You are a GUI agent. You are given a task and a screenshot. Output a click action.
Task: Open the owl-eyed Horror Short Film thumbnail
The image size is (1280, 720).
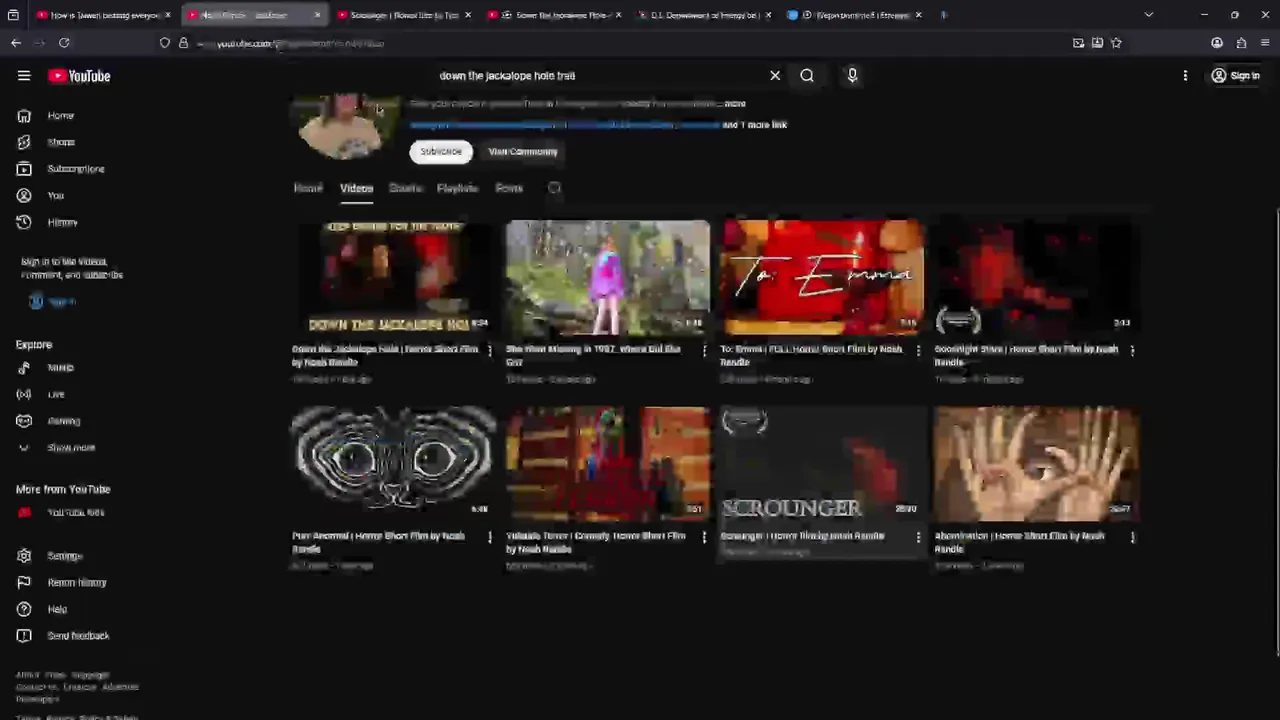(393, 464)
